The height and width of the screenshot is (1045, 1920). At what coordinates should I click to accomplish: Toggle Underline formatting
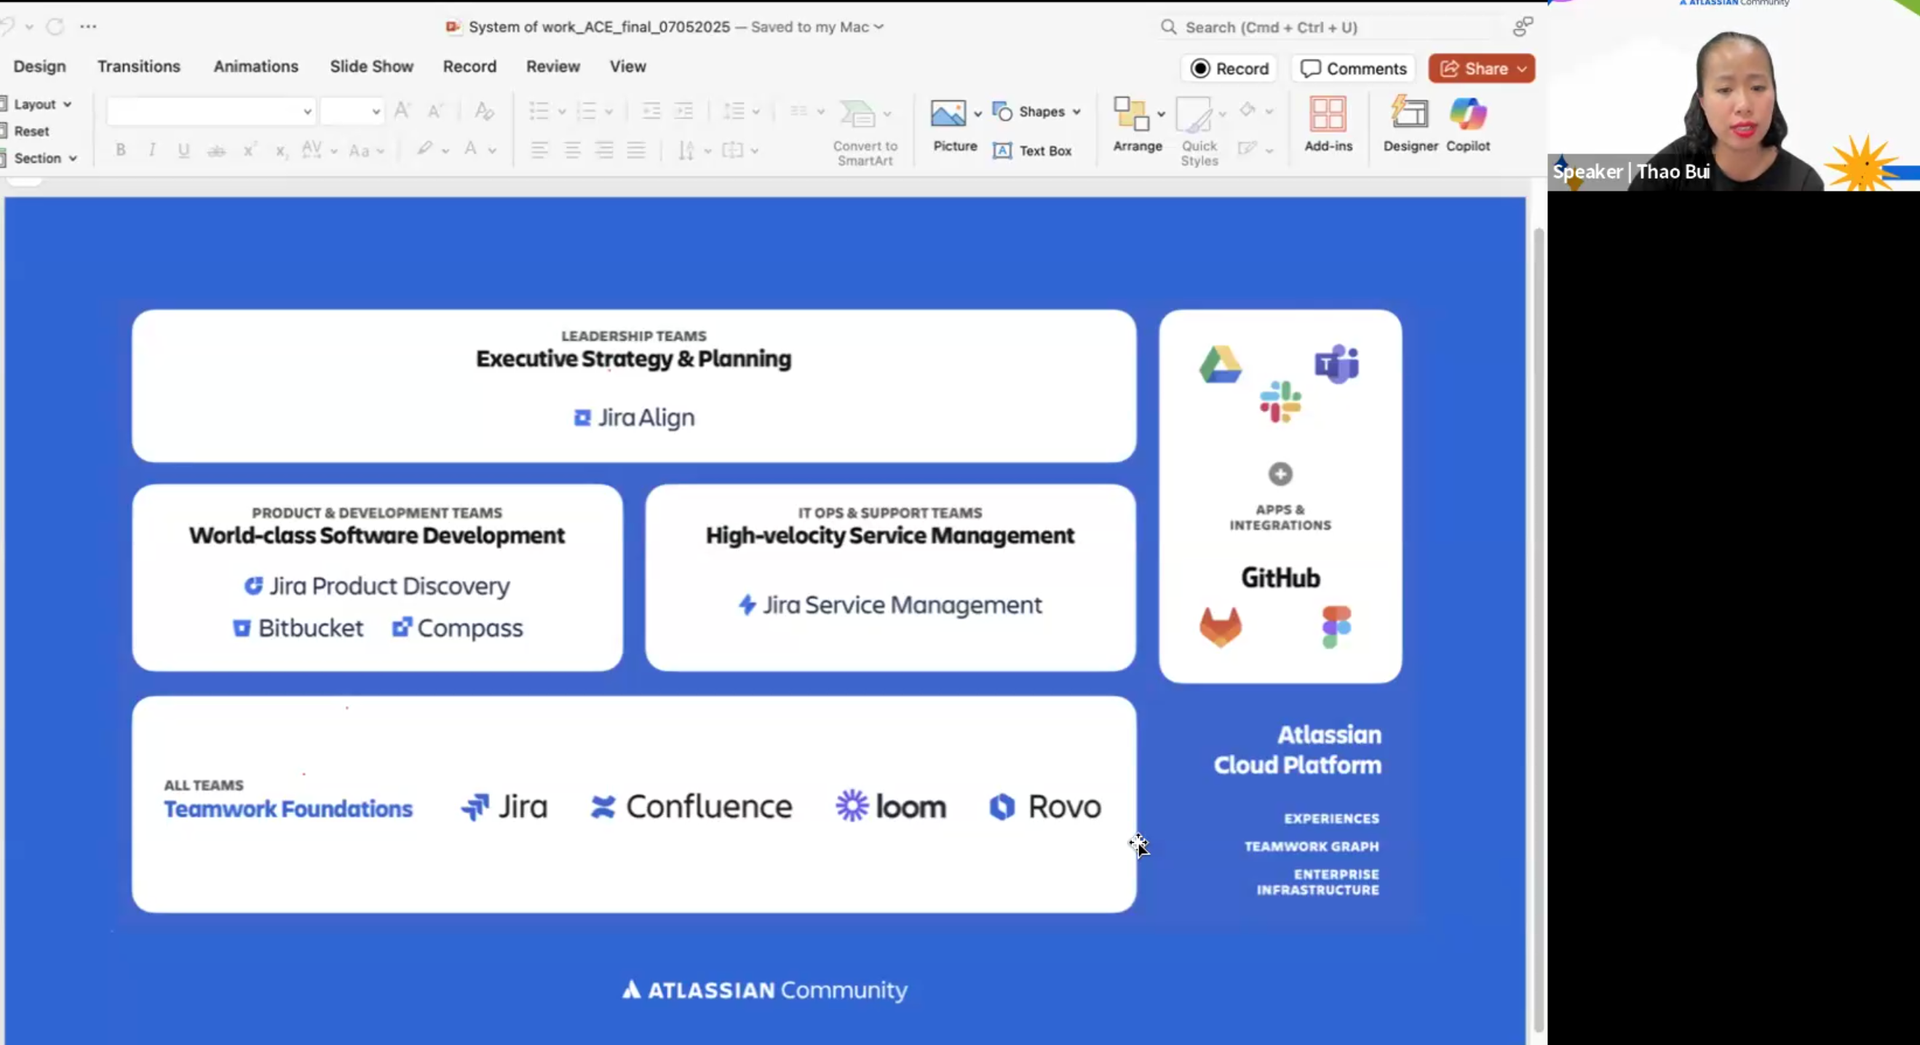pos(184,150)
